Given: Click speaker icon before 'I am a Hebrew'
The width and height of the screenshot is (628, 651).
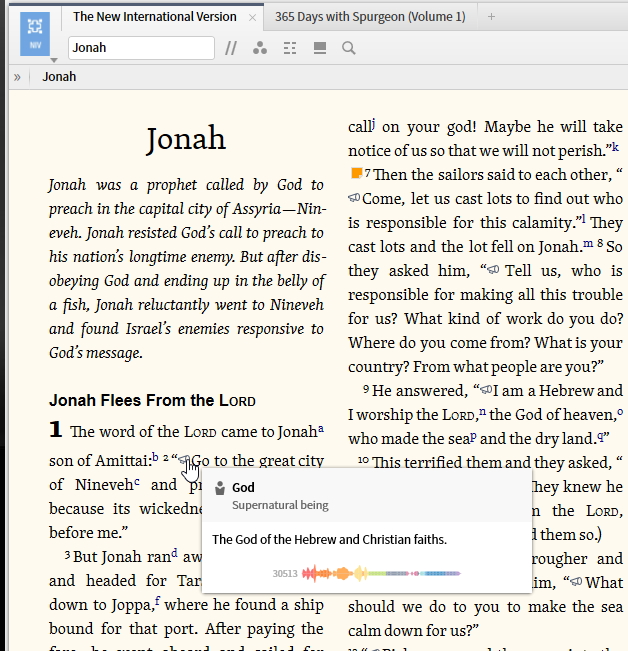Looking at the screenshot, I should (486, 389).
